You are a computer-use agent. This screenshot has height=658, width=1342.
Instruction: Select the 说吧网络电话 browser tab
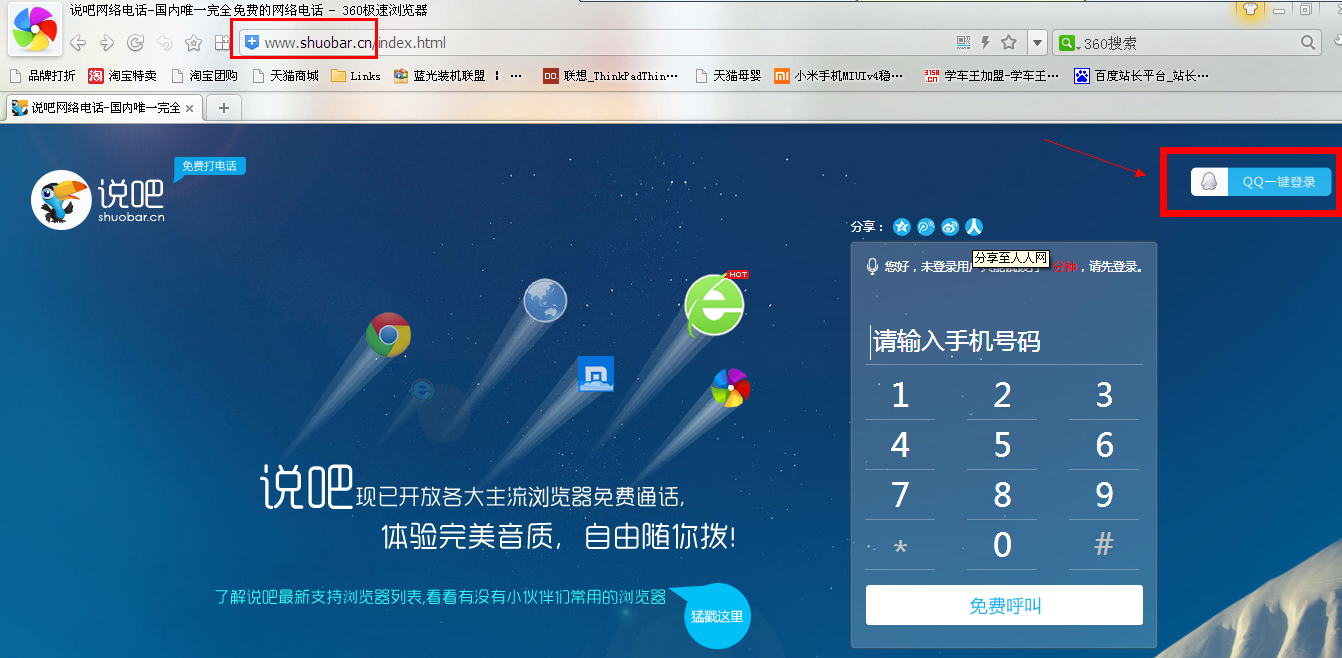(x=104, y=108)
